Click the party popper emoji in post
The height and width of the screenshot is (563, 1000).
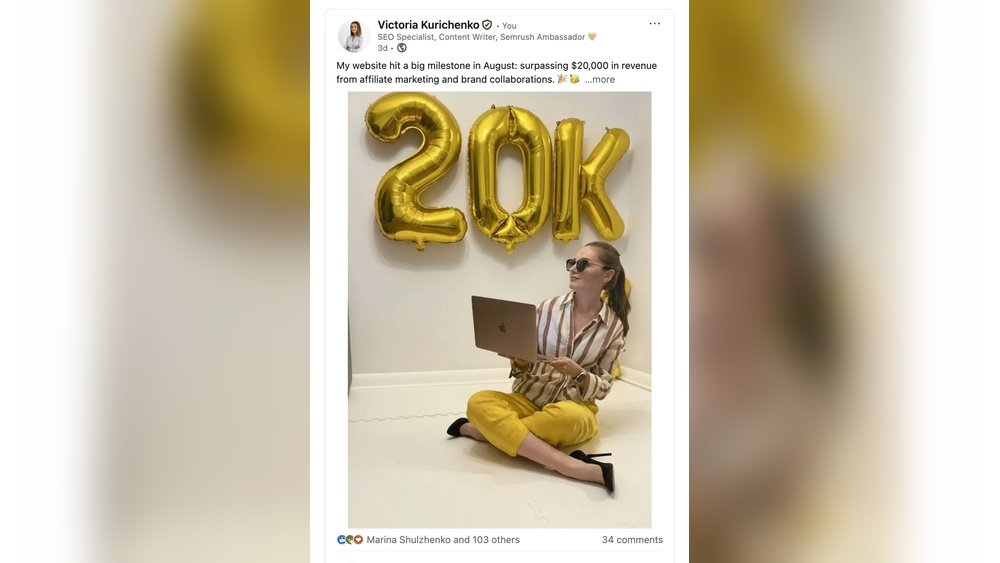click(x=562, y=79)
